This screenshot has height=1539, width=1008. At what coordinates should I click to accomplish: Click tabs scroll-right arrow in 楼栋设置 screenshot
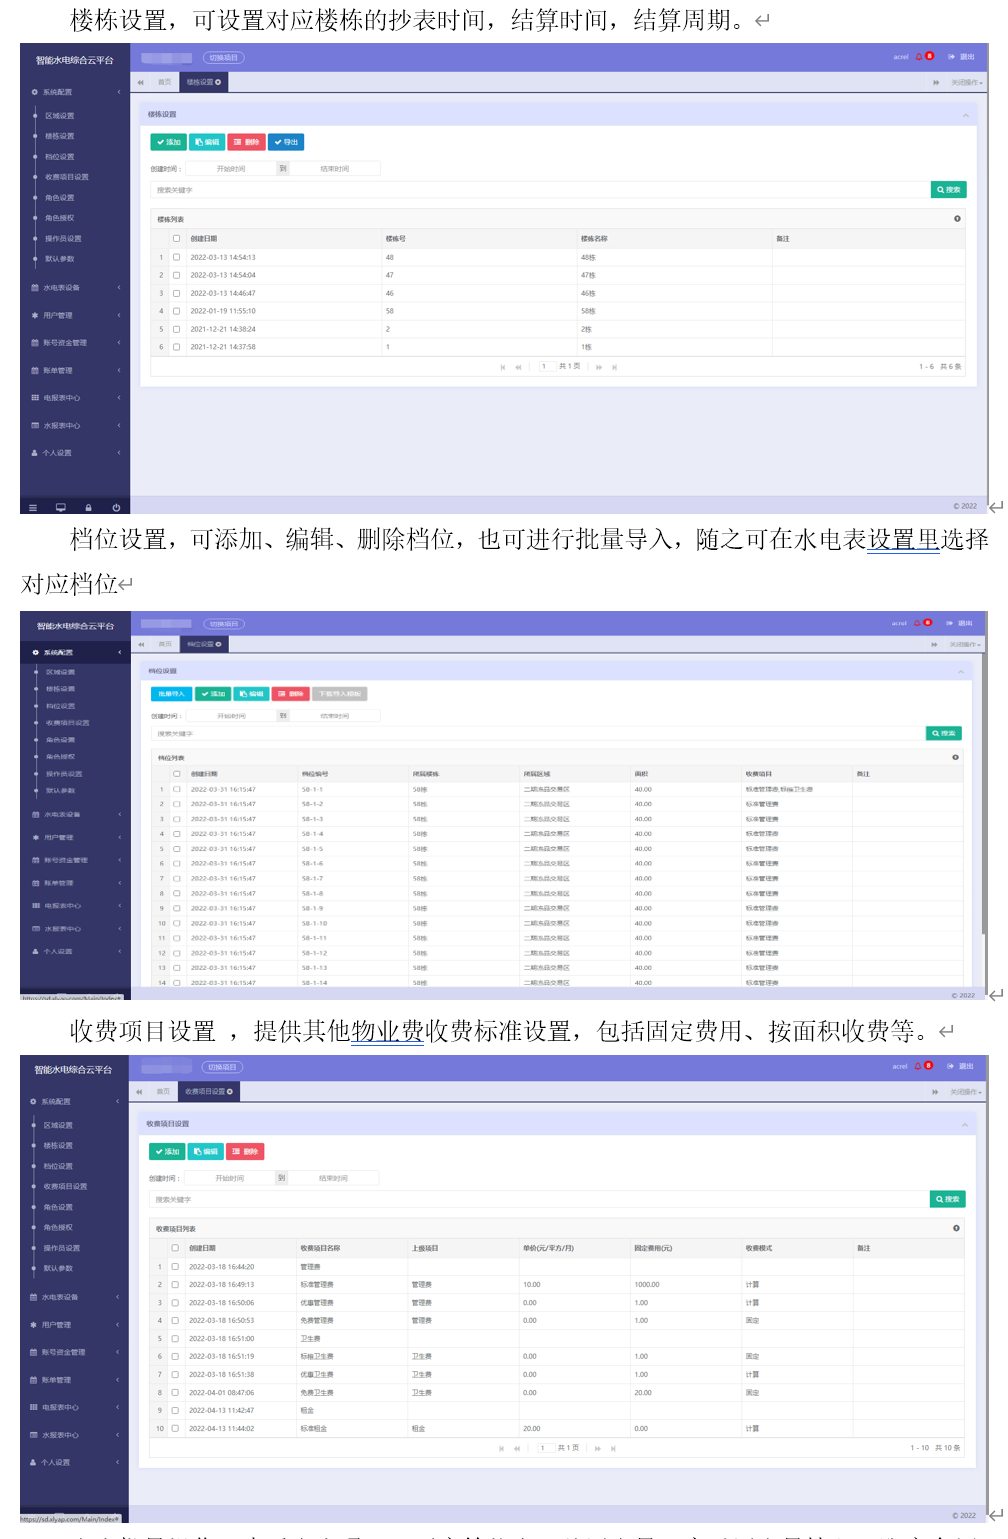click(x=936, y=82)
